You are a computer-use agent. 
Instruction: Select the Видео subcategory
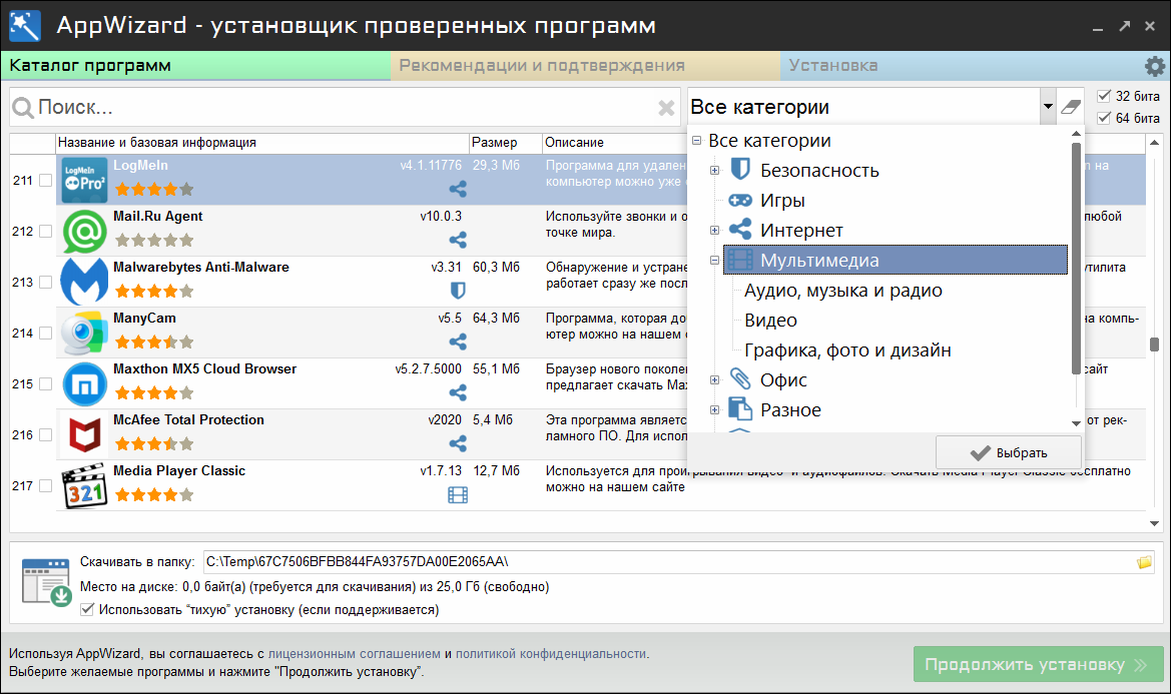click(x=771, y=320)
